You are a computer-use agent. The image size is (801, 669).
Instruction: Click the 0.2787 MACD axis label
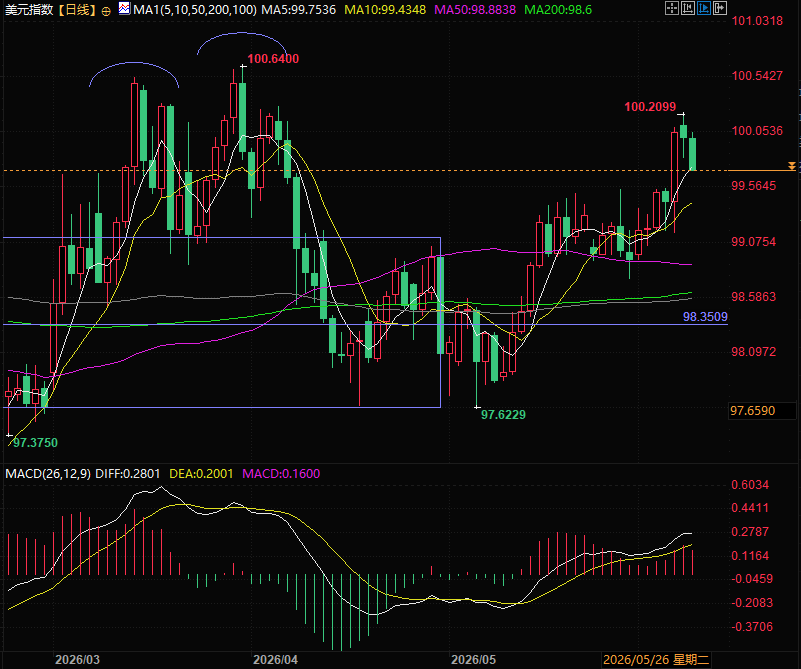[750, 532]
